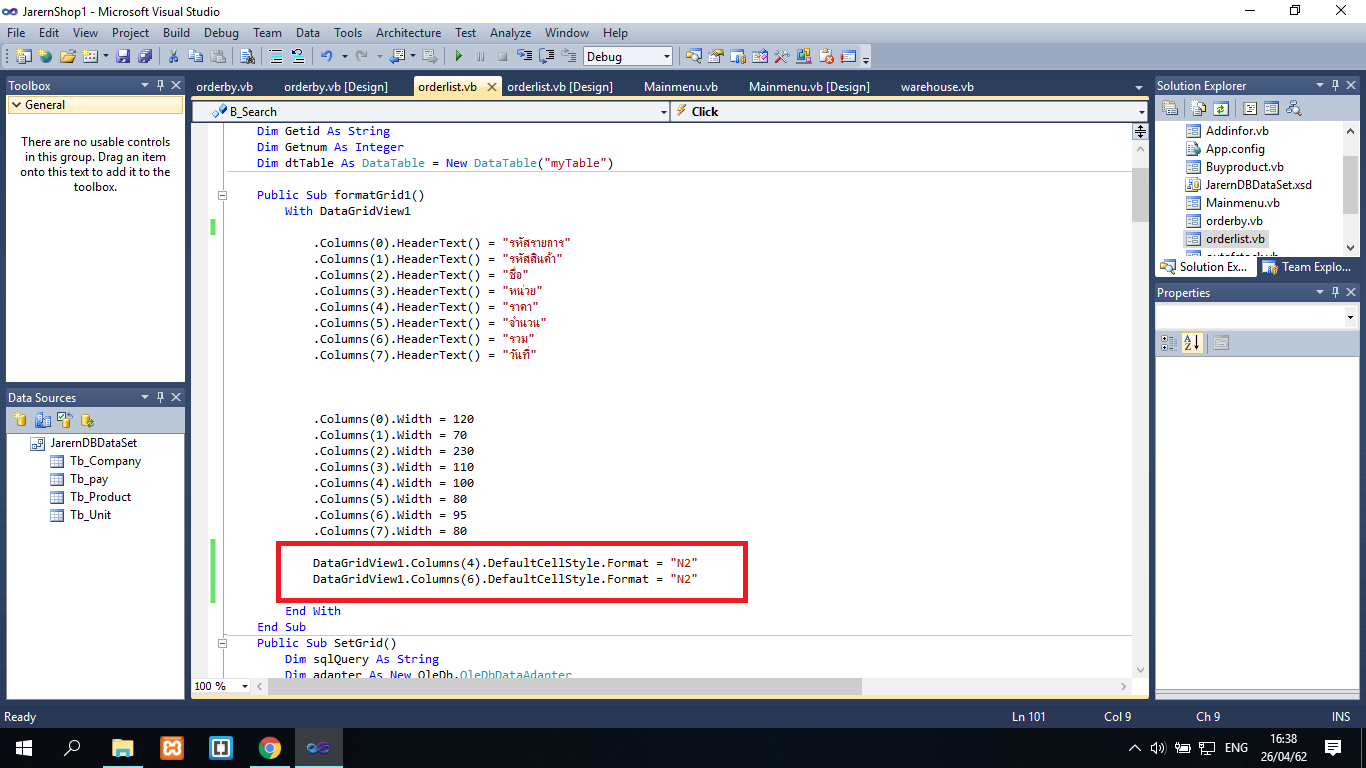The height and width of the screenshot is (768, 1366).
Task: Toggle auto-hide pin on Toolbox panel
Action: pos(160,86)
